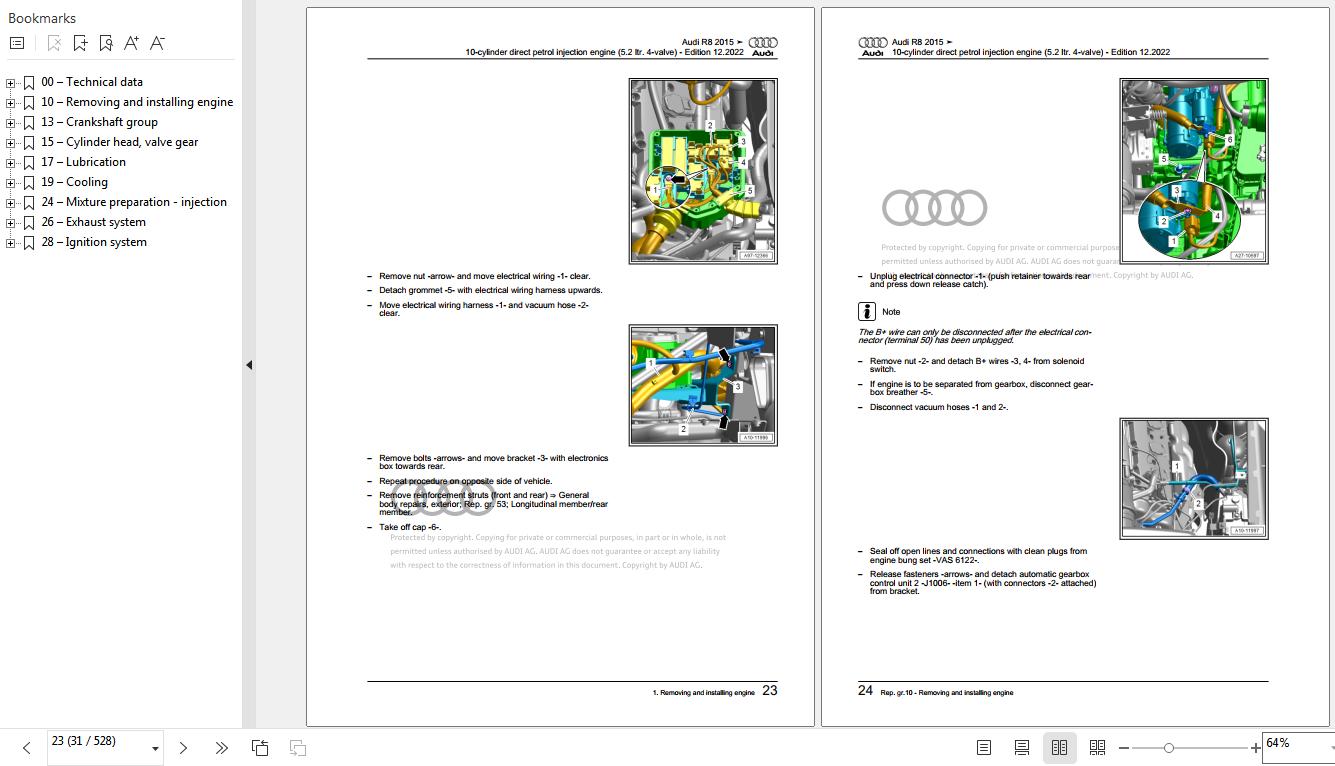Open bookmark options list menu

pyautogui.click(x=17, y=43)
